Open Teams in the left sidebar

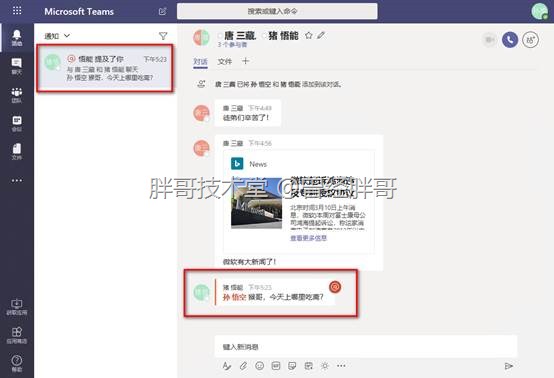[x=17, y=95]
